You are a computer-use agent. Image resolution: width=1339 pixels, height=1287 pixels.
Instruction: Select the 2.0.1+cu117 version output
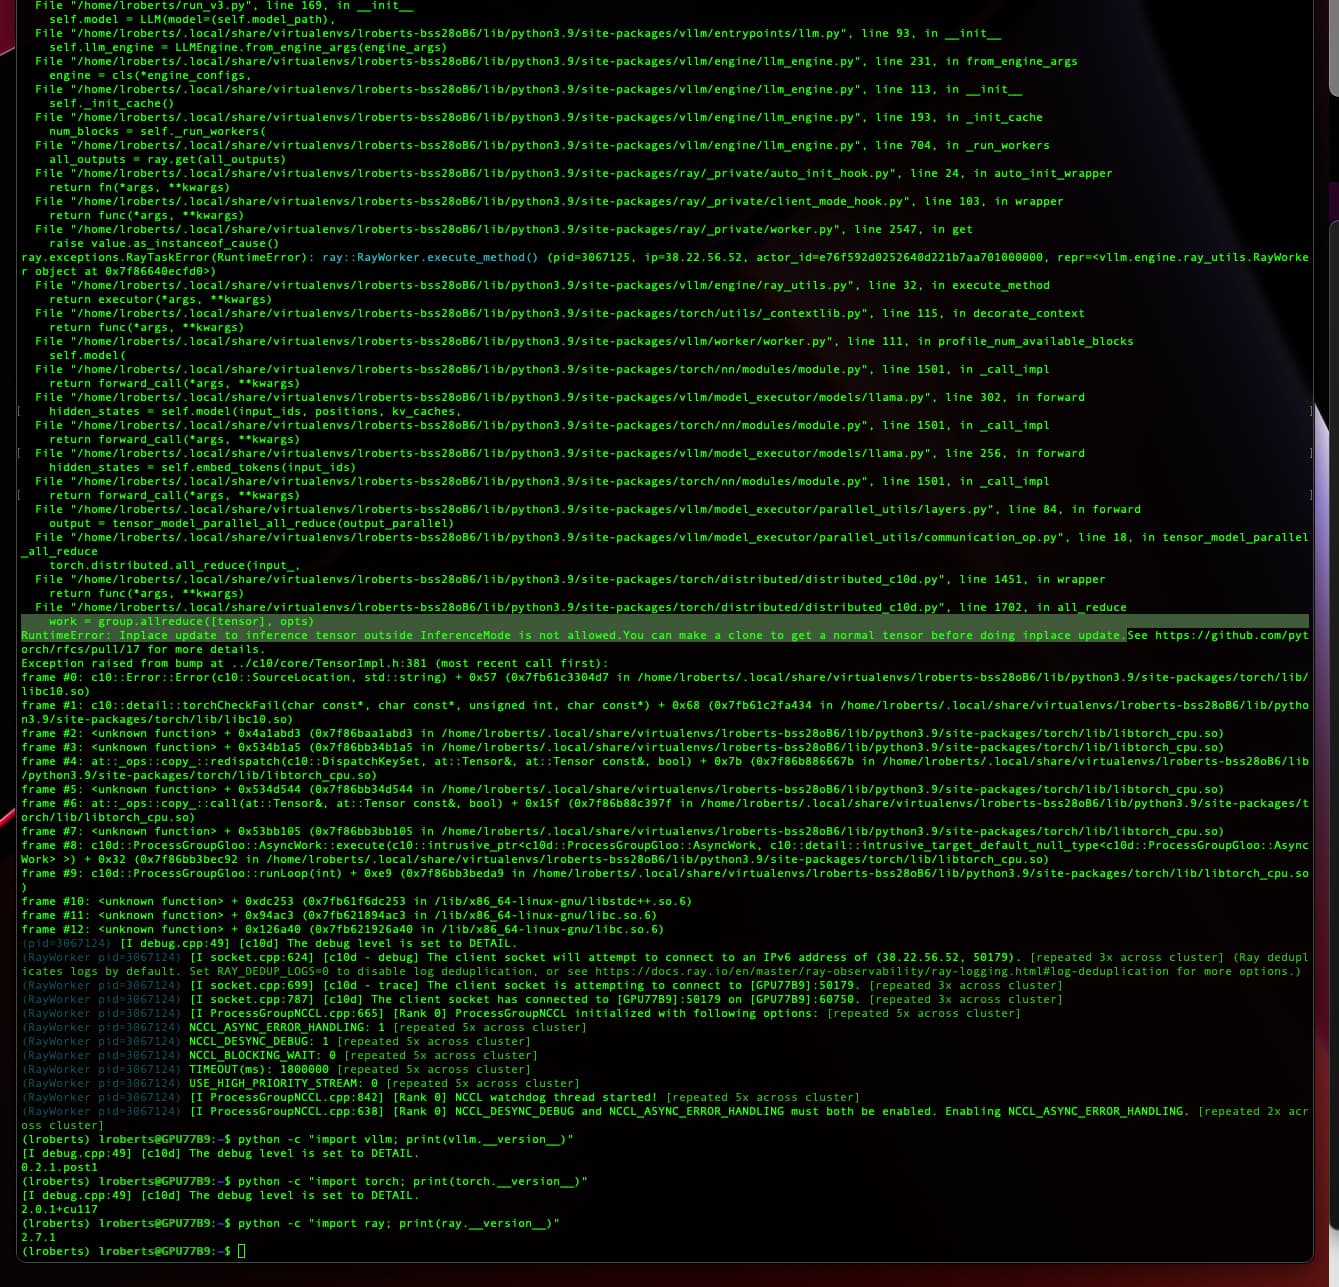click(x=59, y=1209)
